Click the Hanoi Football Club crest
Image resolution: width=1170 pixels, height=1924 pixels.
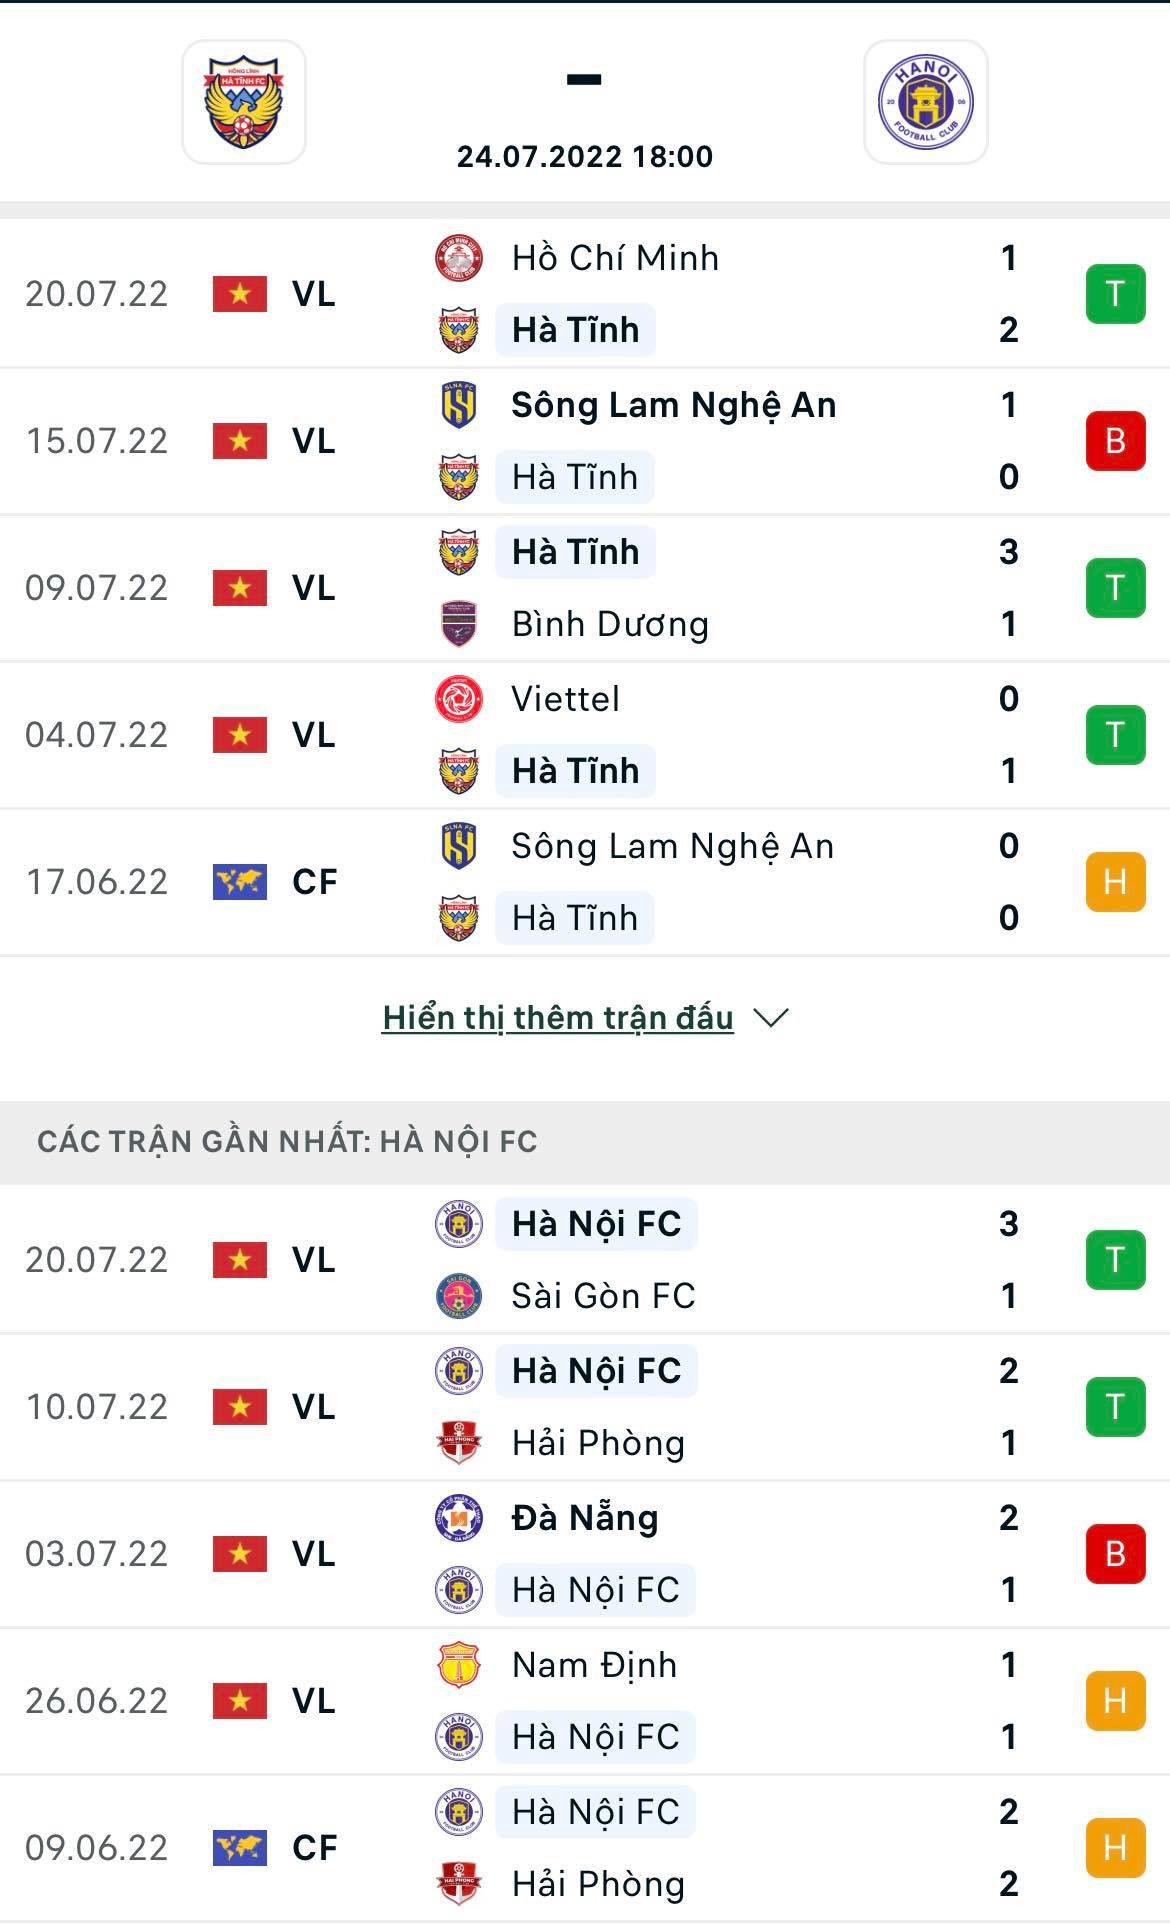pos(925,102)
